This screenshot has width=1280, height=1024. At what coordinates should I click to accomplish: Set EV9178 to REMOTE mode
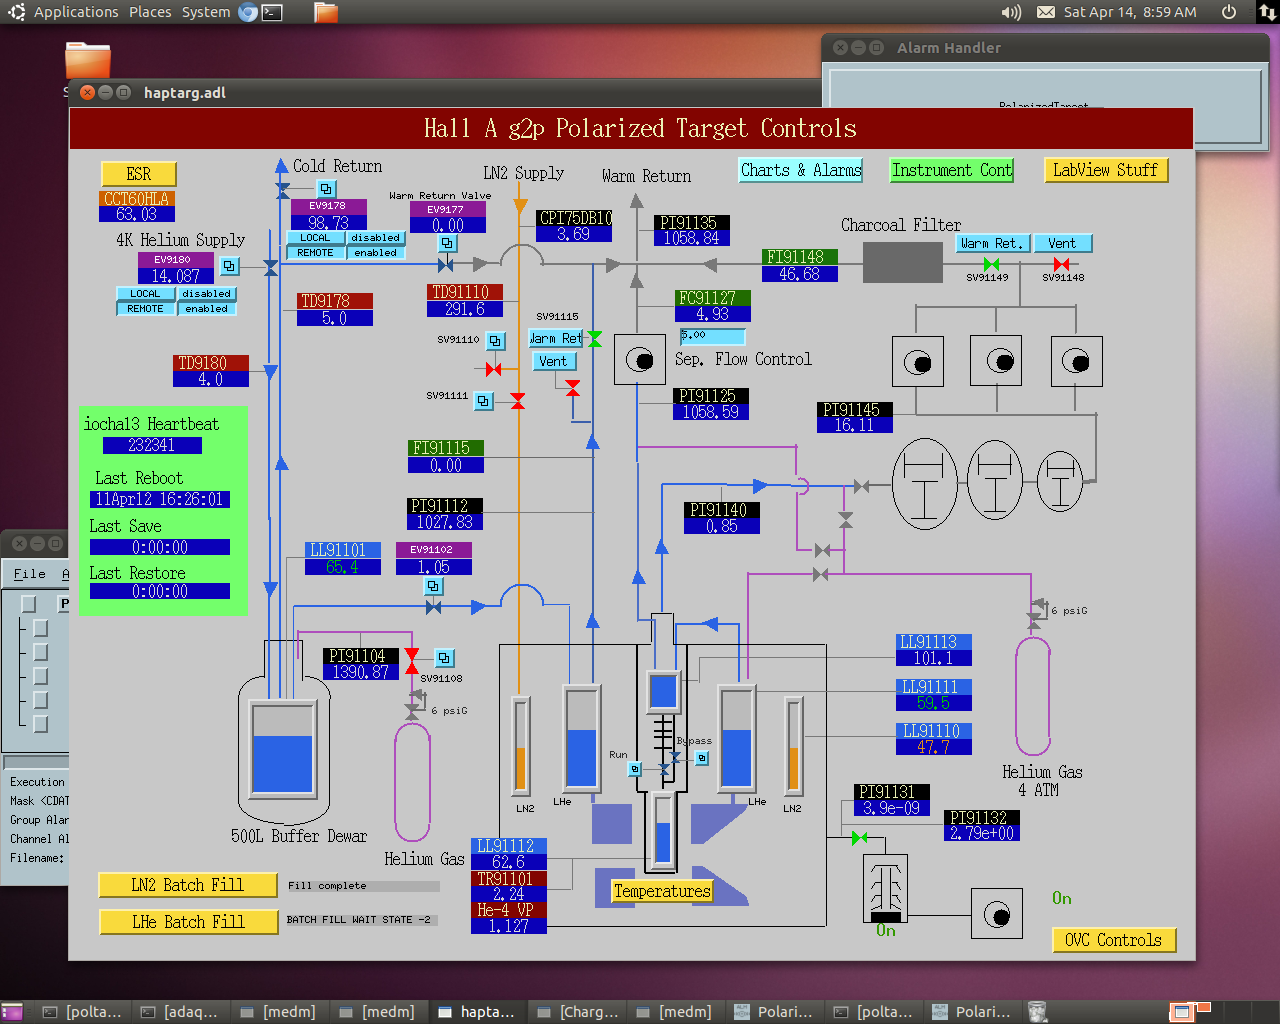pyautogui.click(x=315, y=253)
